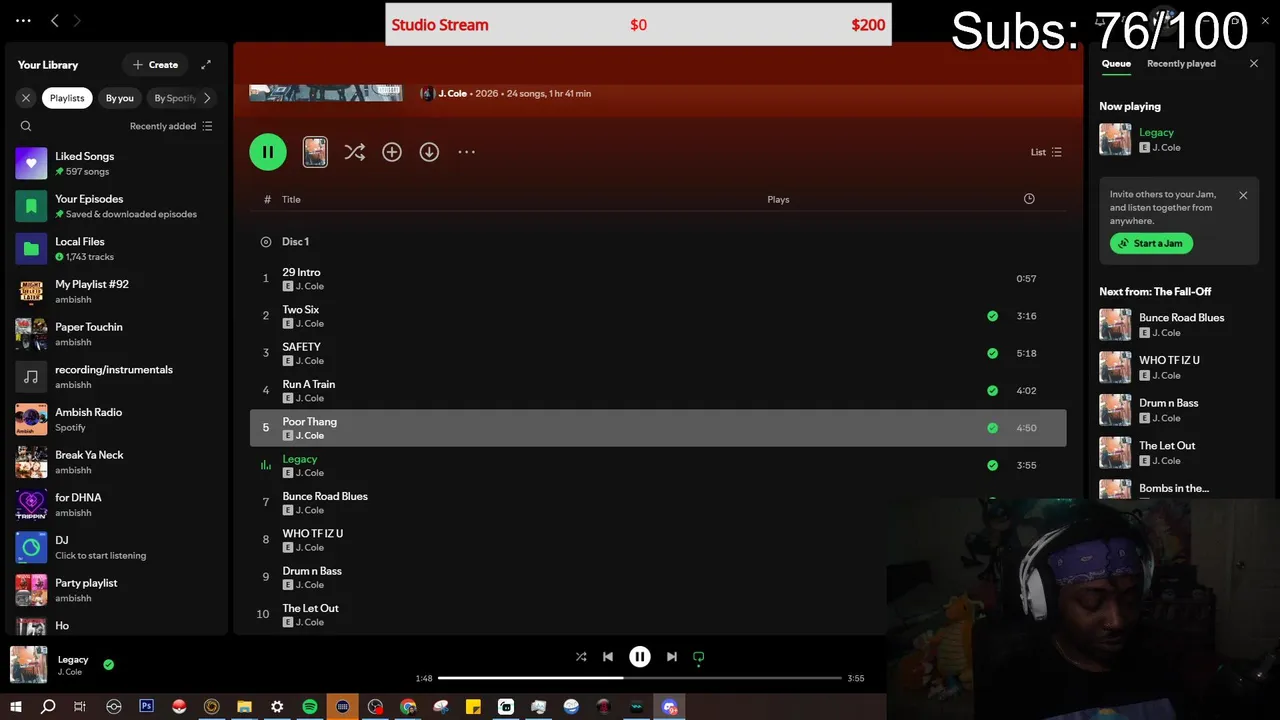This screenshot has height=720, width=1280.
Task: Go forward with the right arrow
Action: [x=77, y=20]
